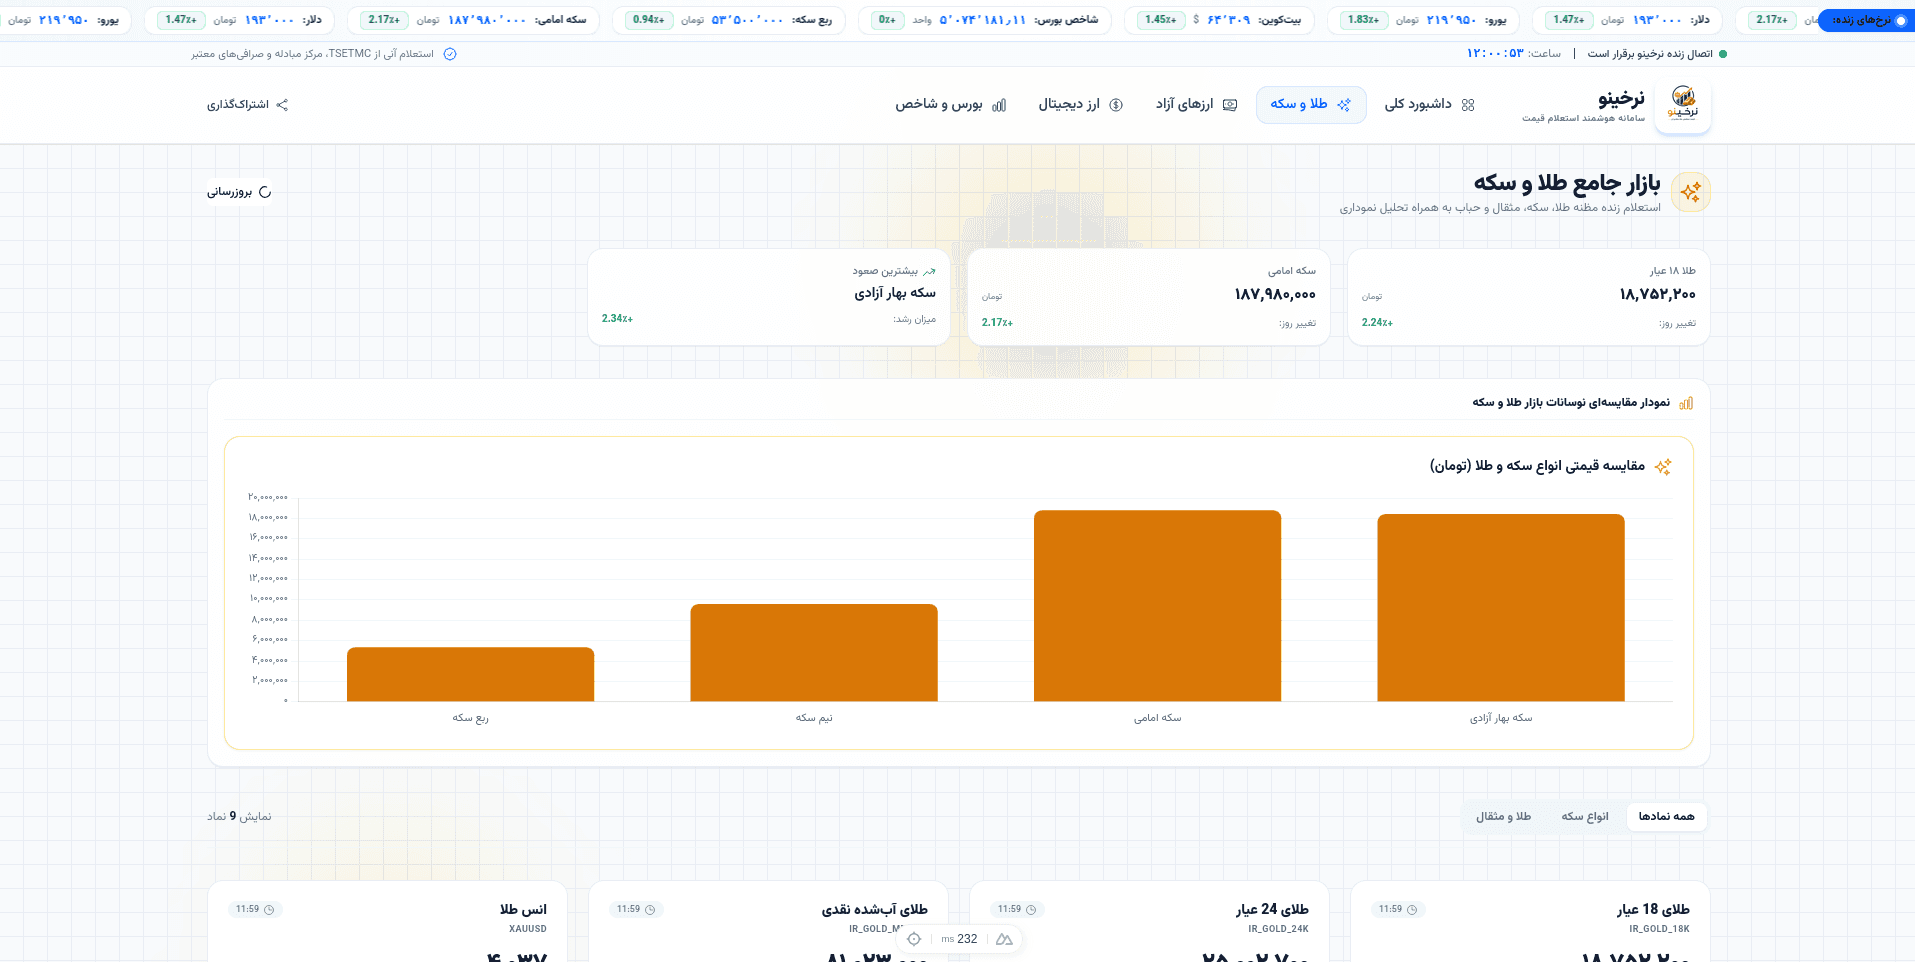Click the داشبورد کلی grid icon

[1468, 105]
